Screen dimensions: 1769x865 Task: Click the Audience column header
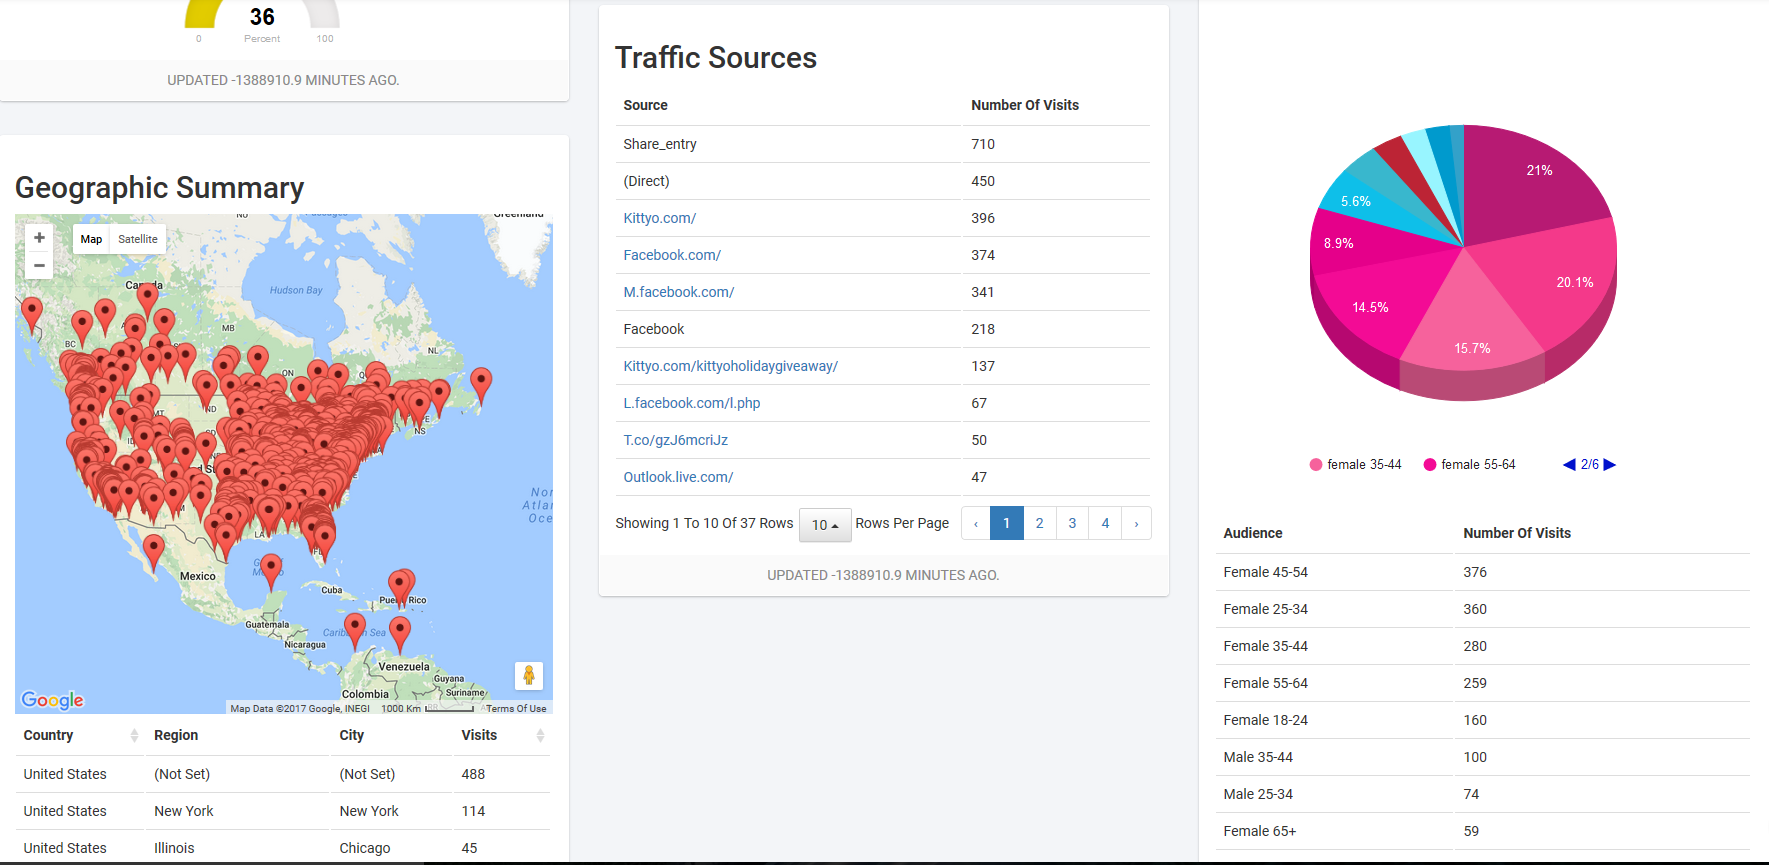pos(1253,533)
